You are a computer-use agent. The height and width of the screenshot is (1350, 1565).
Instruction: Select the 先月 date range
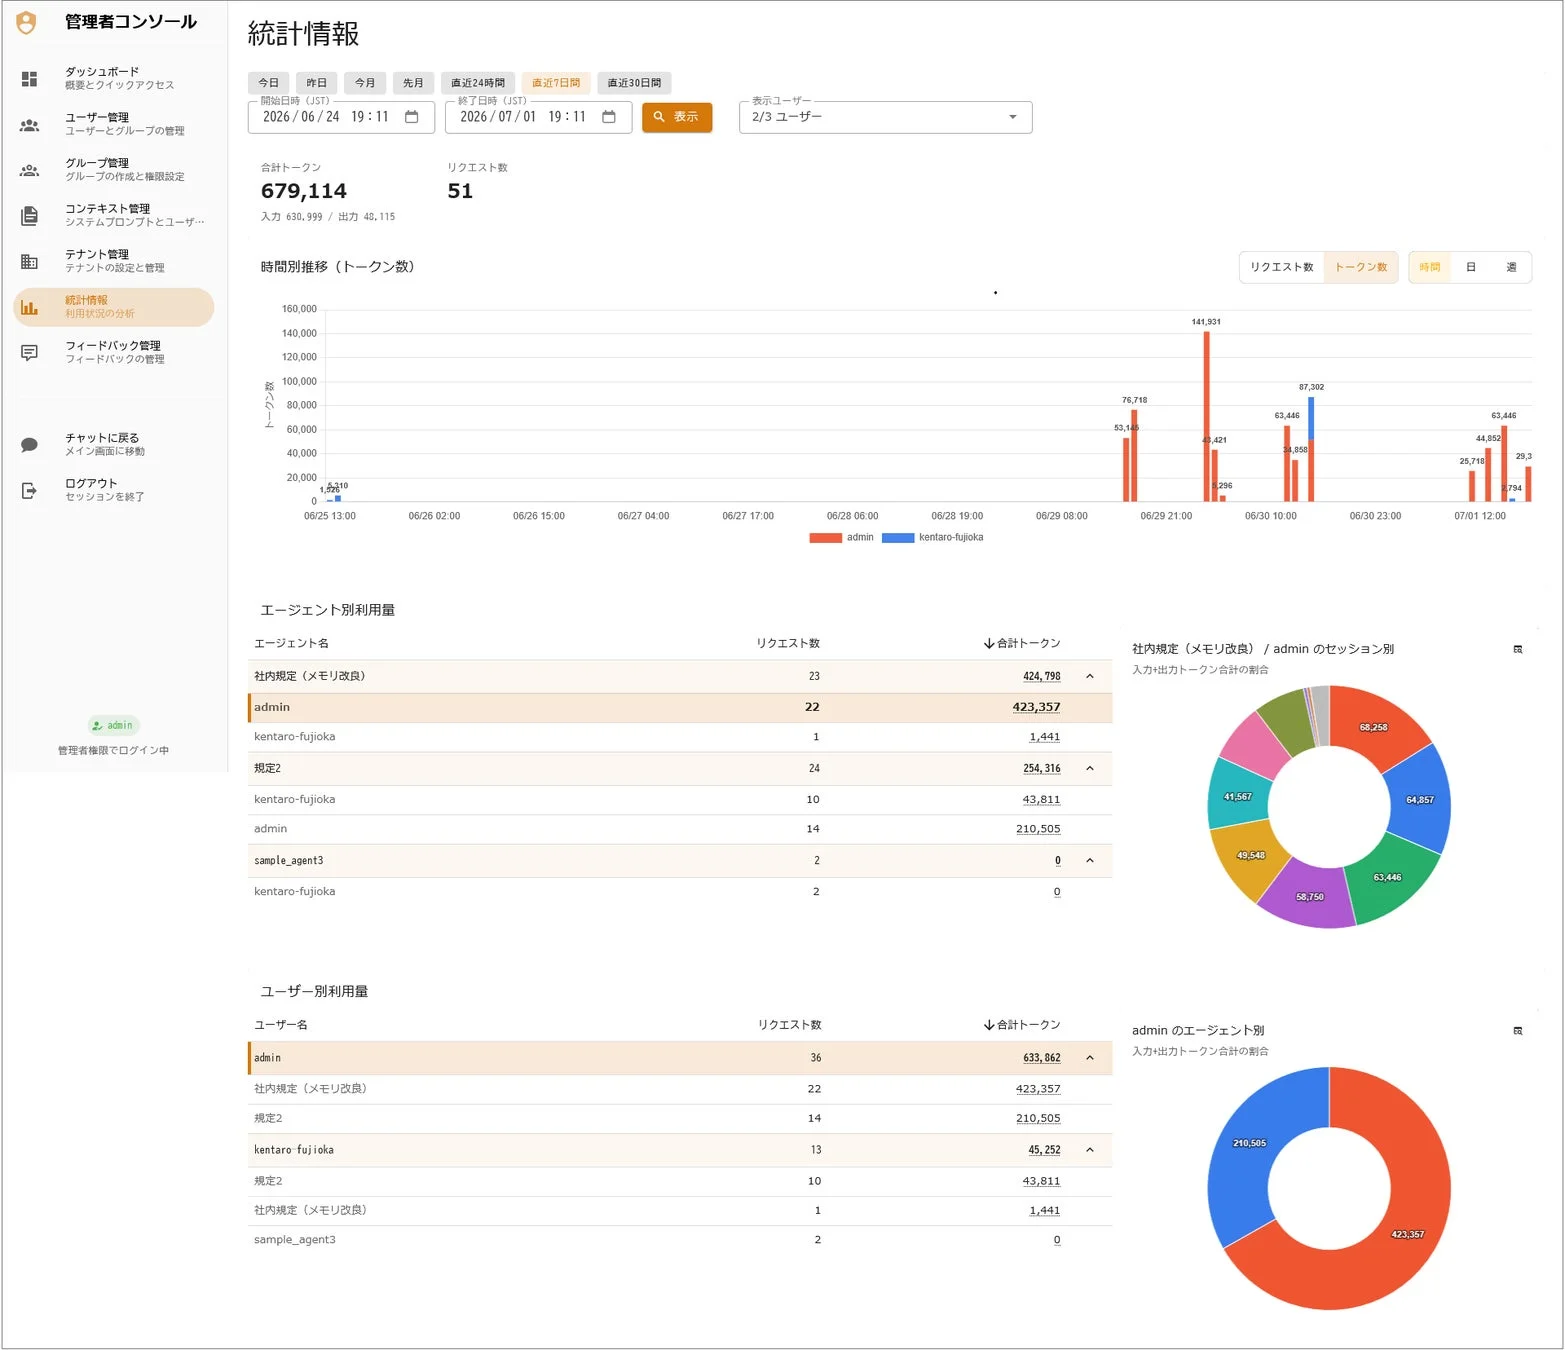point(413,83)
